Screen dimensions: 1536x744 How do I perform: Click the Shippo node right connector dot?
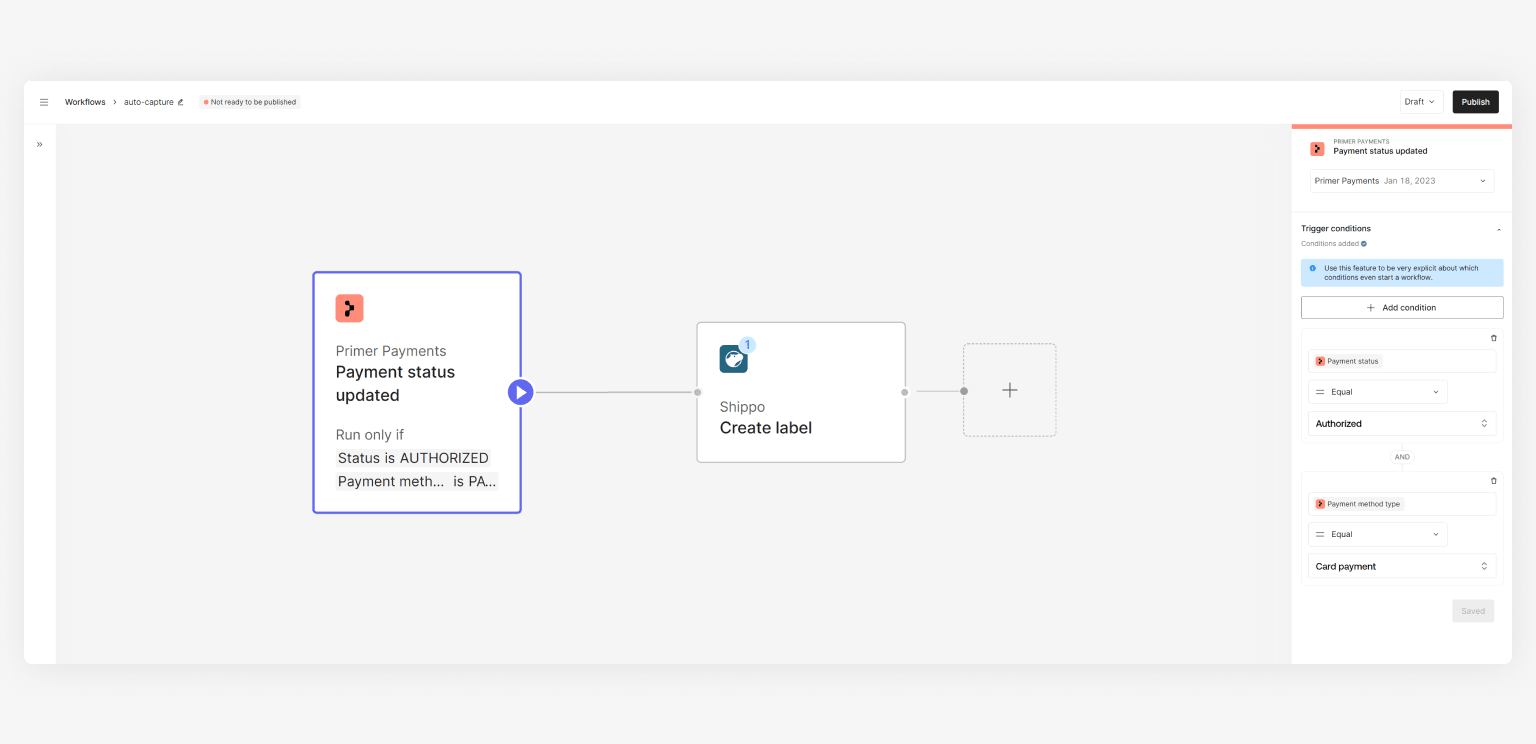tap(904, 392)
